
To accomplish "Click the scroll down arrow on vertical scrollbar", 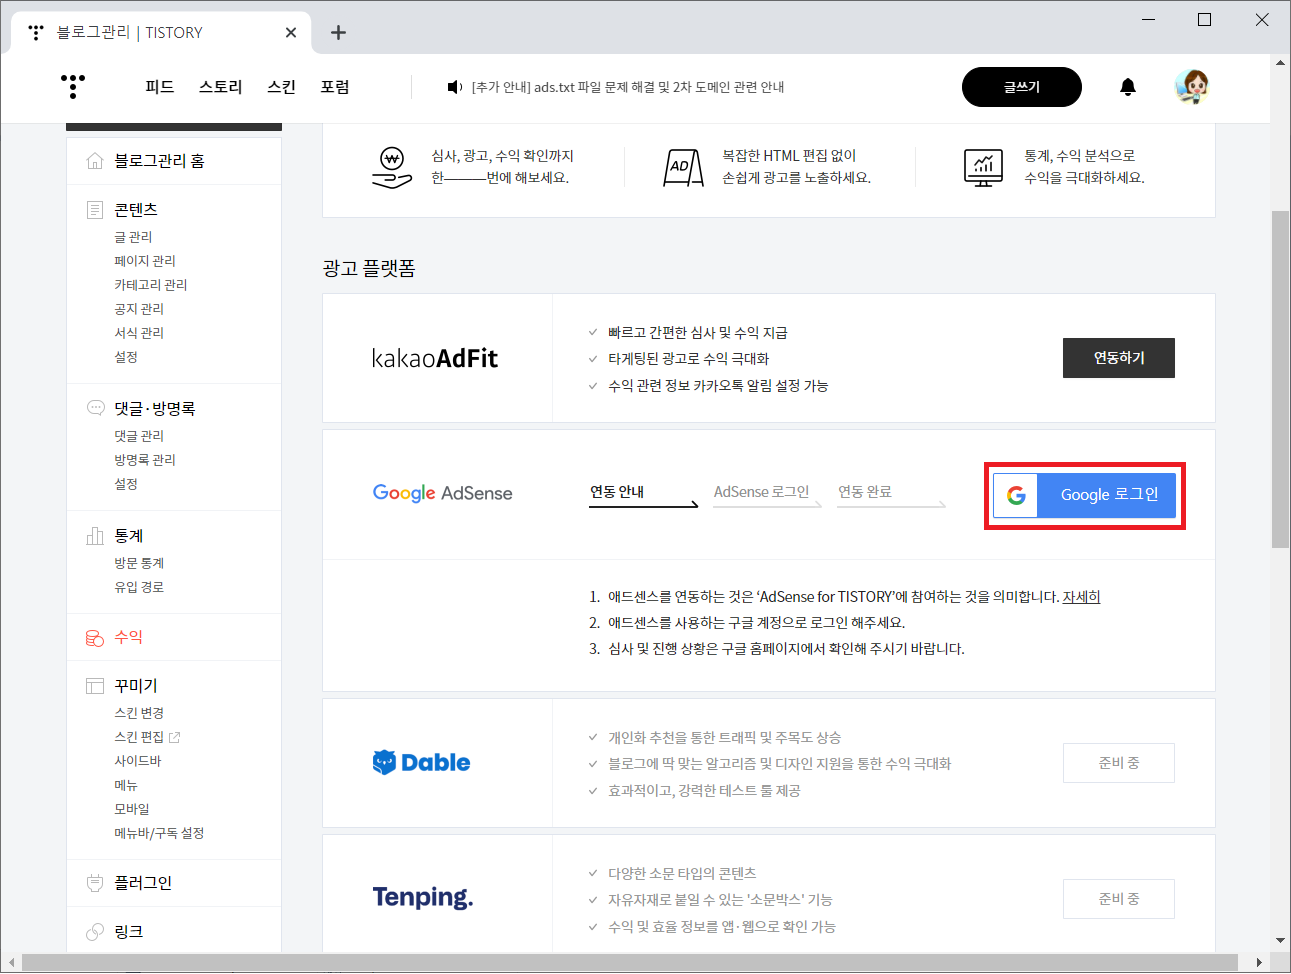I will click(1280, 940).
